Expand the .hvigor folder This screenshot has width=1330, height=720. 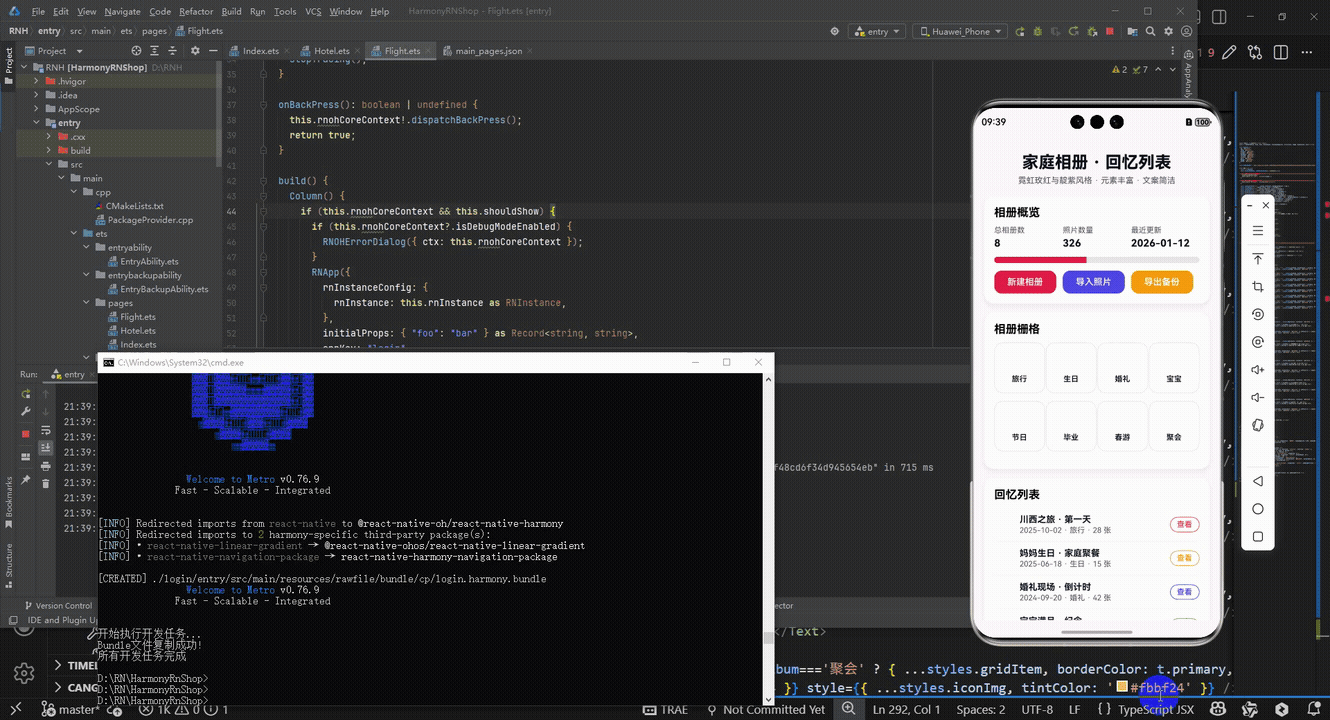pyautogui.click(x=36, y=81)
